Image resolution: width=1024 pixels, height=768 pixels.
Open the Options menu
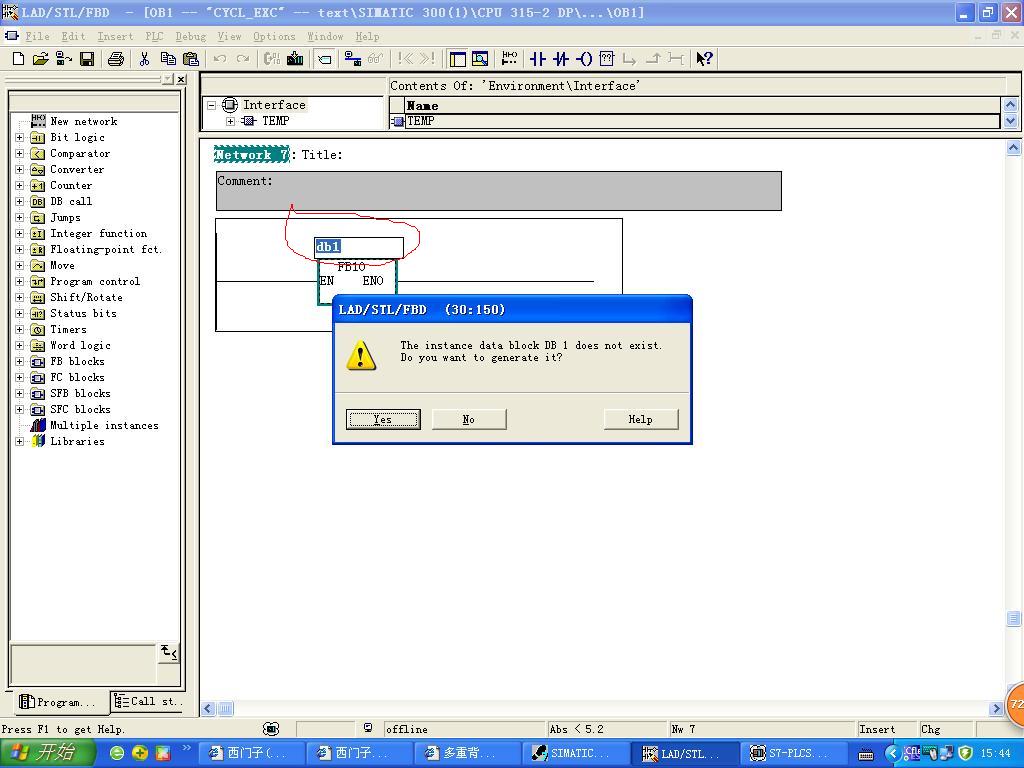click(x=274, y=37)
